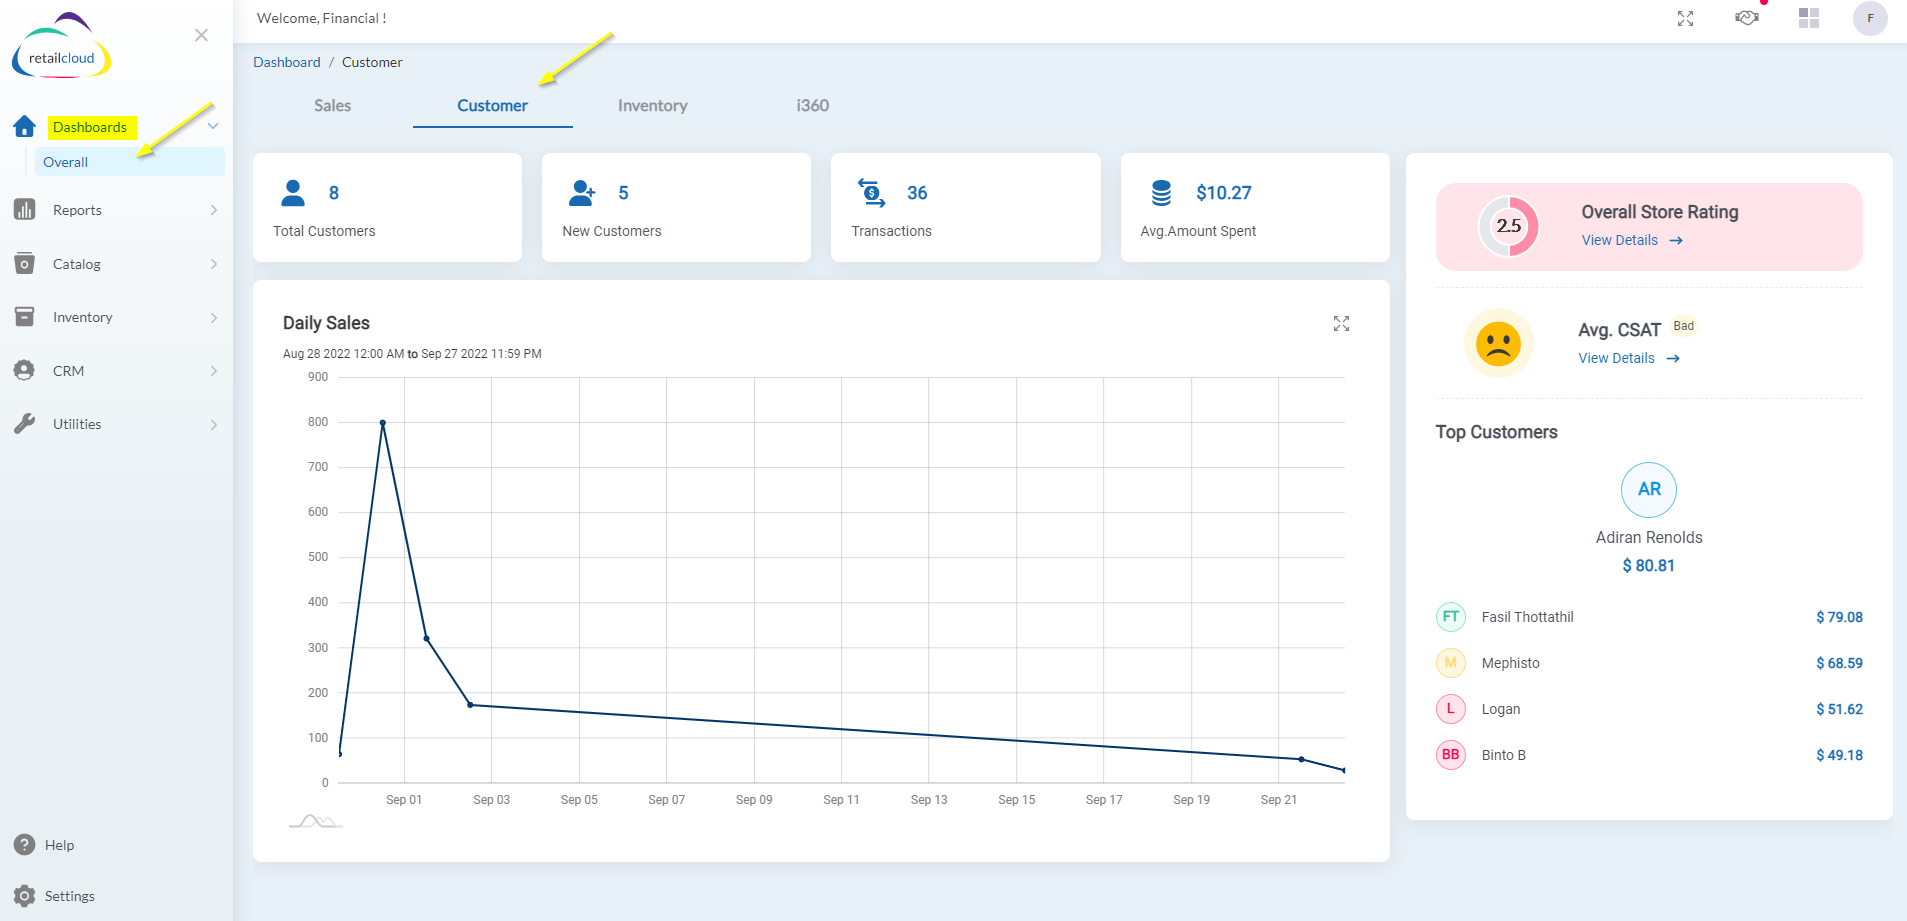Open the handshake icon with notification dot
Viewport: 1907px width, 921px height.
coord(1747,17)
